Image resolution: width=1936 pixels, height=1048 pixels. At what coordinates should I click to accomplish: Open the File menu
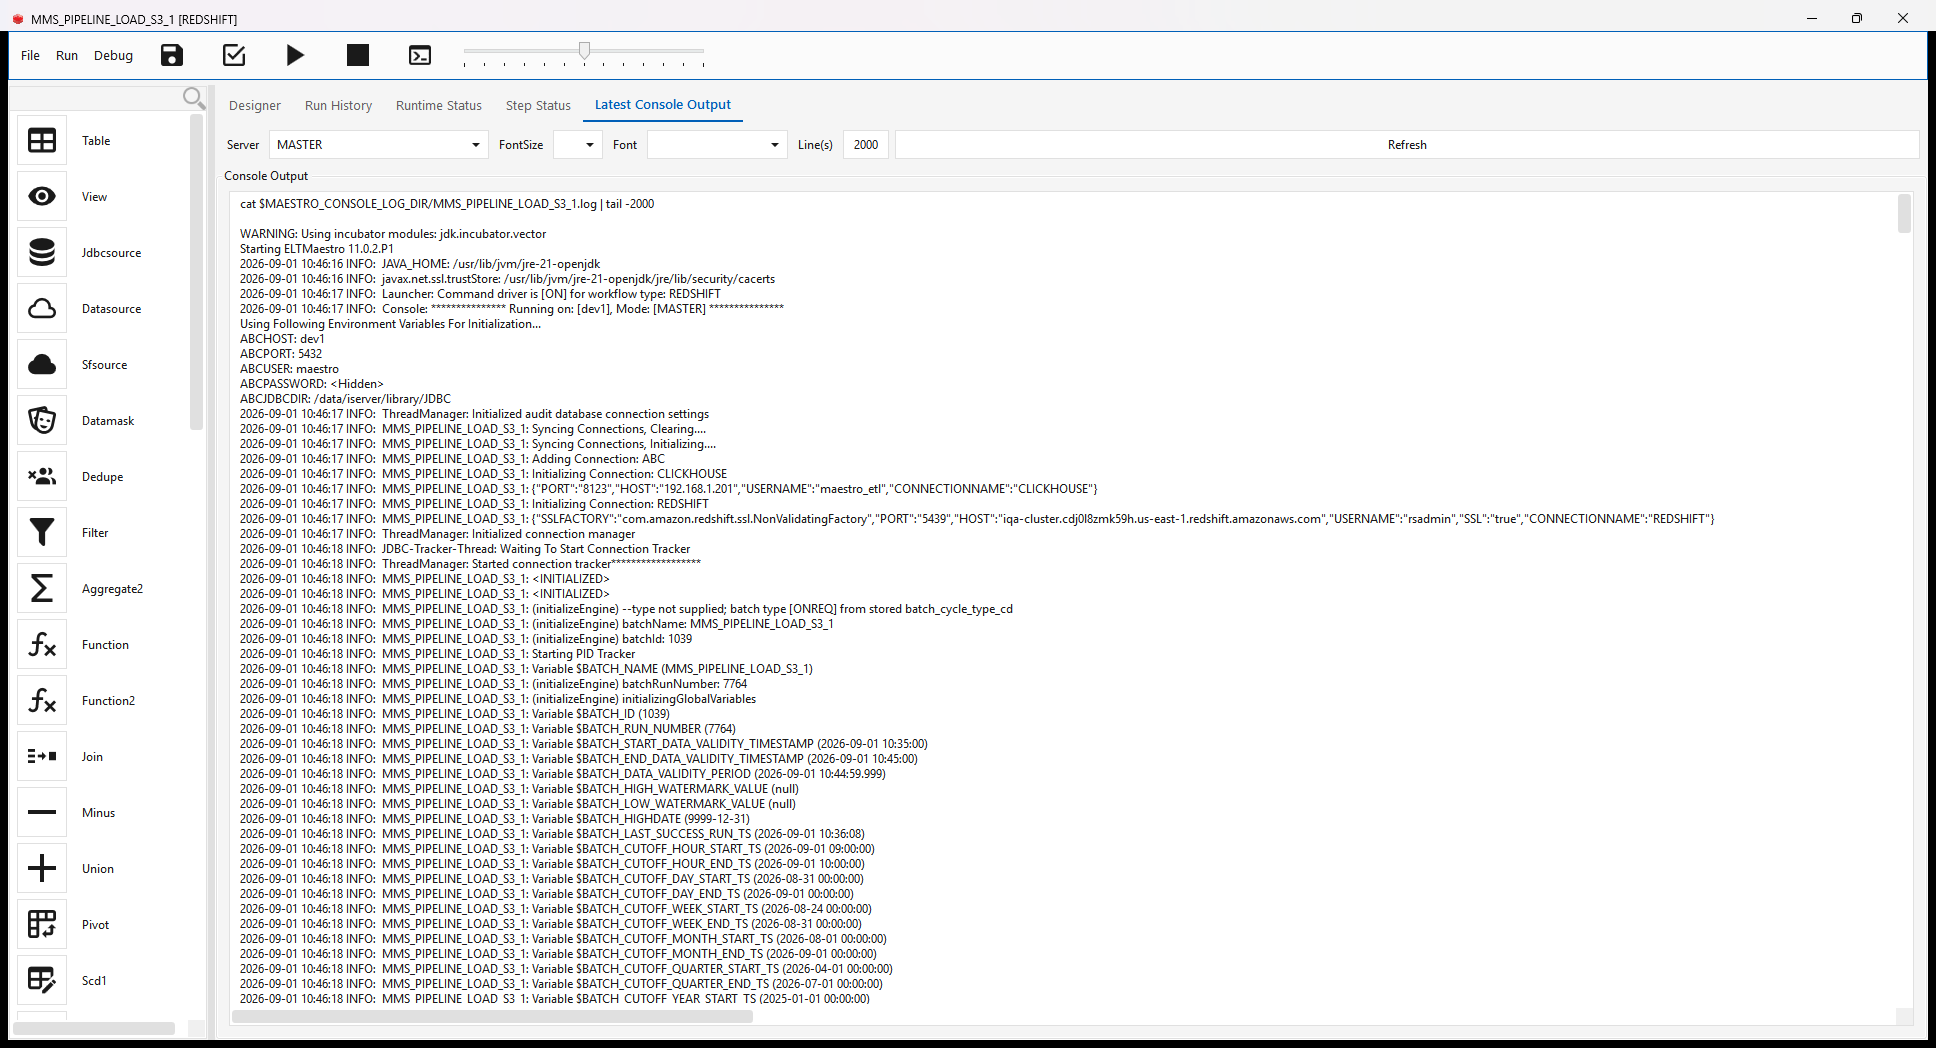(x=30, y=56)
